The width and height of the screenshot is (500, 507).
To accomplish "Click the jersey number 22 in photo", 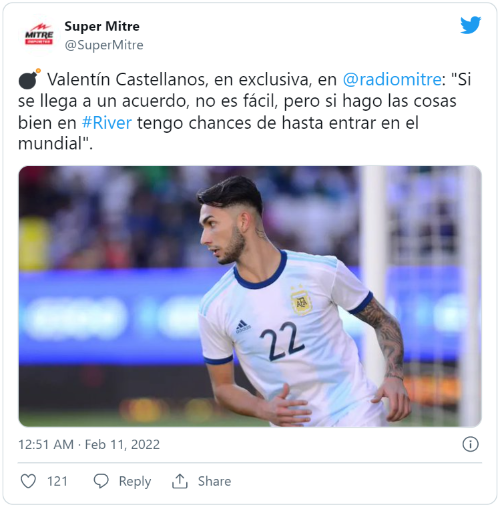I will tap(279, 341).
